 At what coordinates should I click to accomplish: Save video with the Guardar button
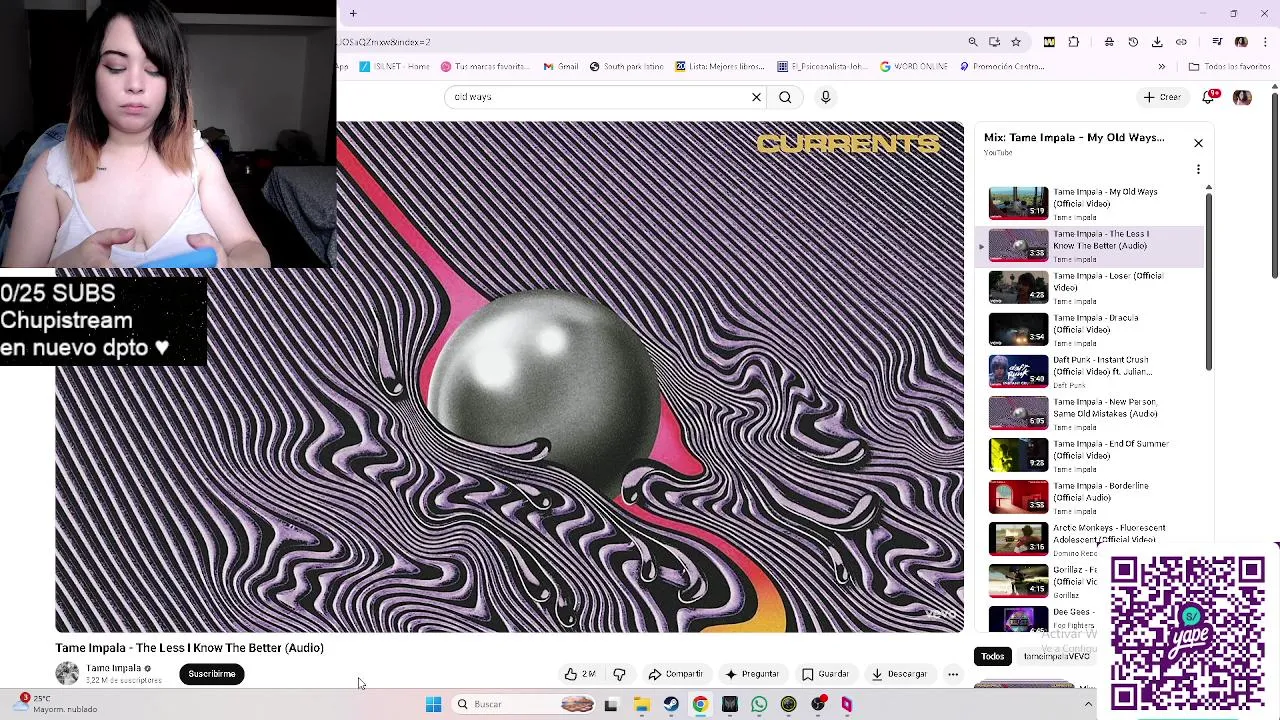826,674
